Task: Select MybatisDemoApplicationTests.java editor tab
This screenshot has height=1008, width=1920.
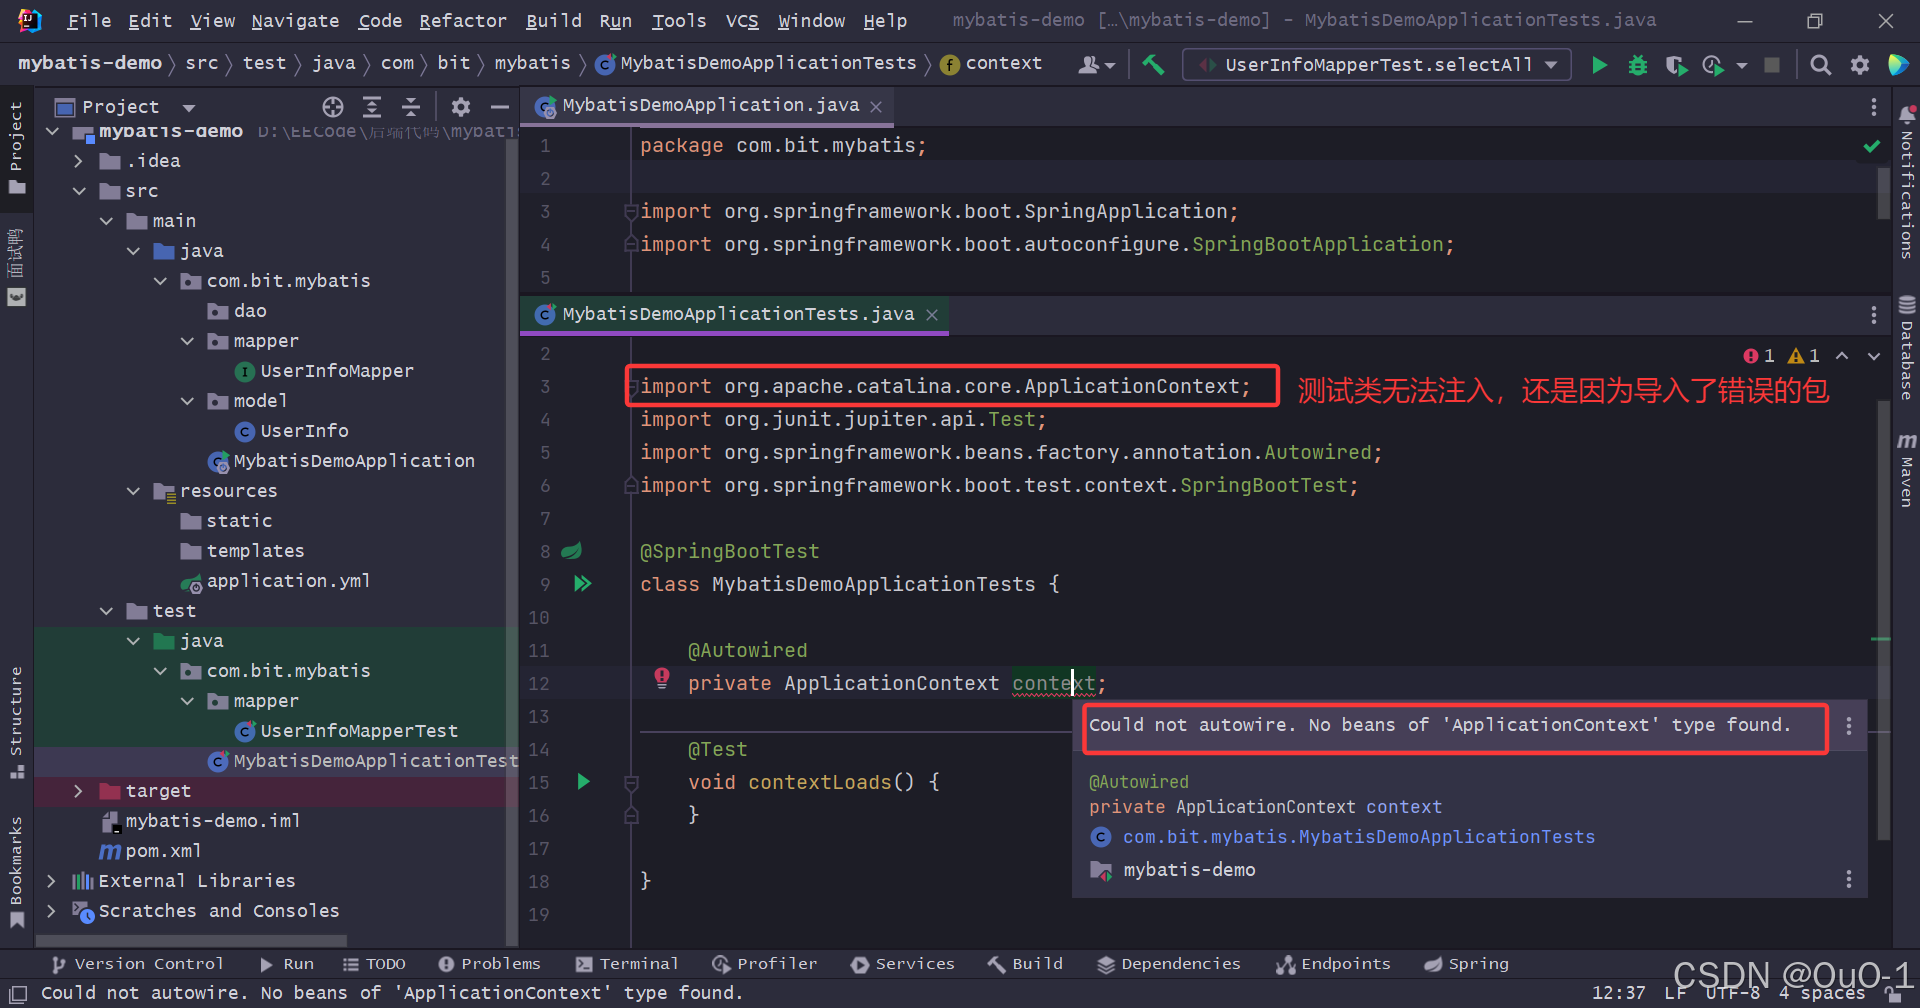Action: point(738,315)
